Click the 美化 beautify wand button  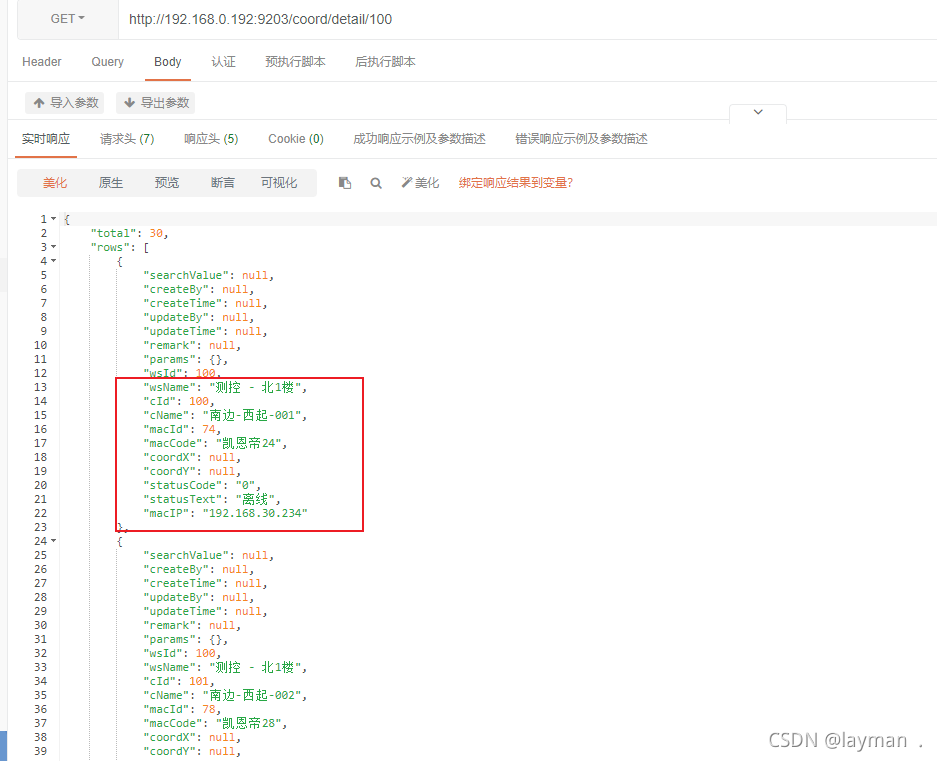(x=420, y=183)
